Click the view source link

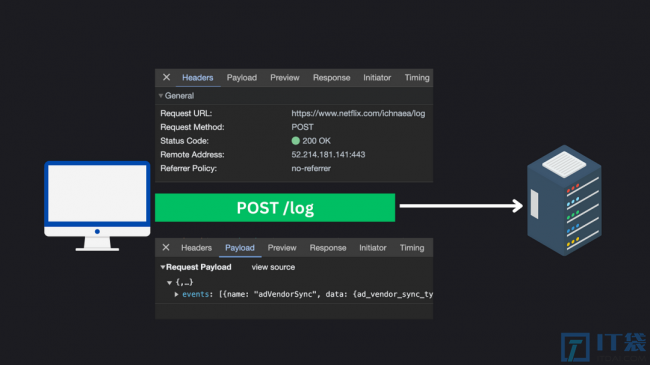pyautogui.click(x=273, y=267)
